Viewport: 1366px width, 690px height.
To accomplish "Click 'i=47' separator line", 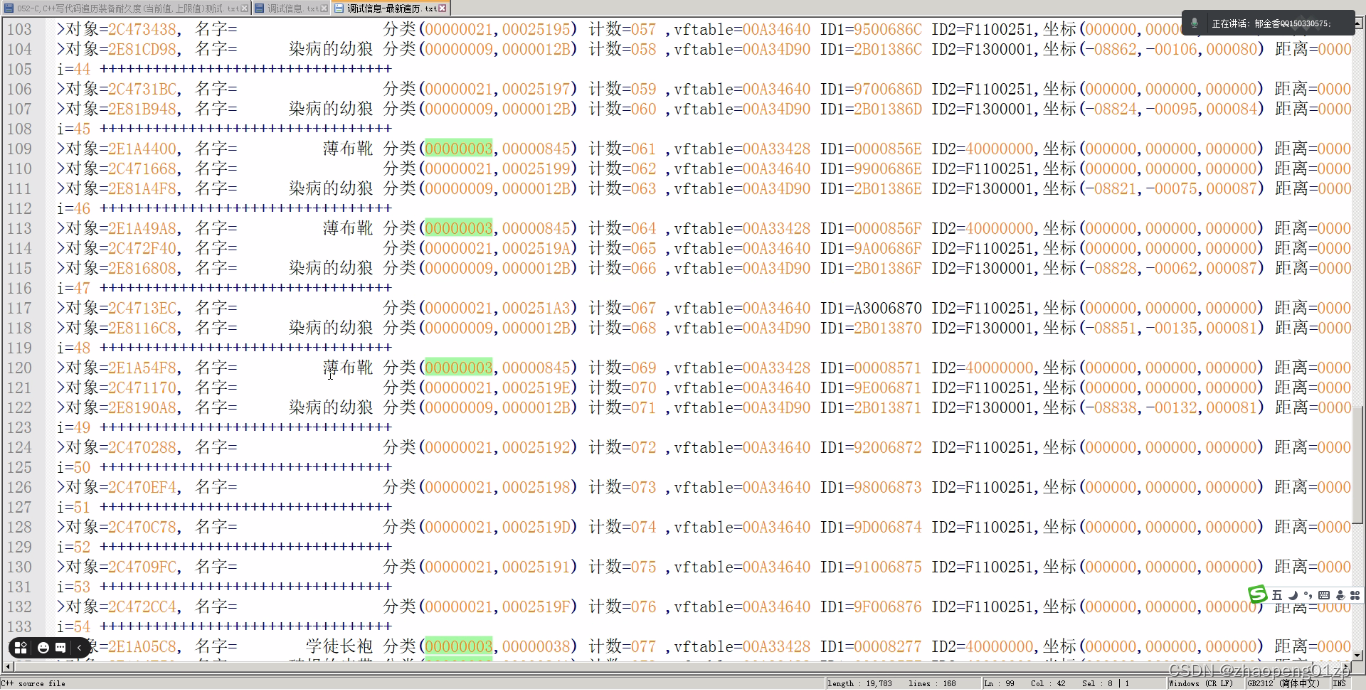I will [224, 288].
